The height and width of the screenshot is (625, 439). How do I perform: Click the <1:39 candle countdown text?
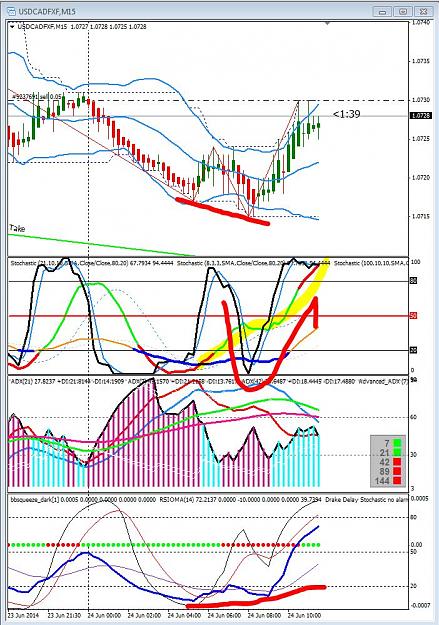pos(346,114)
